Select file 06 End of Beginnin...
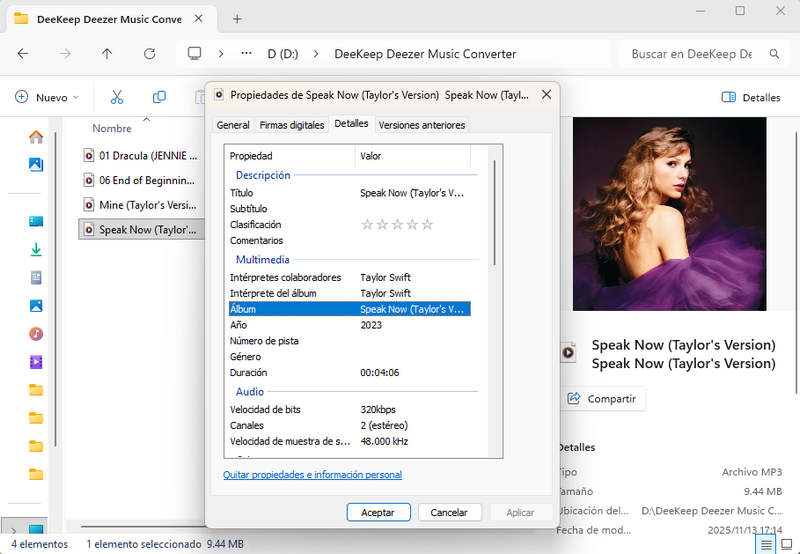 141,180
